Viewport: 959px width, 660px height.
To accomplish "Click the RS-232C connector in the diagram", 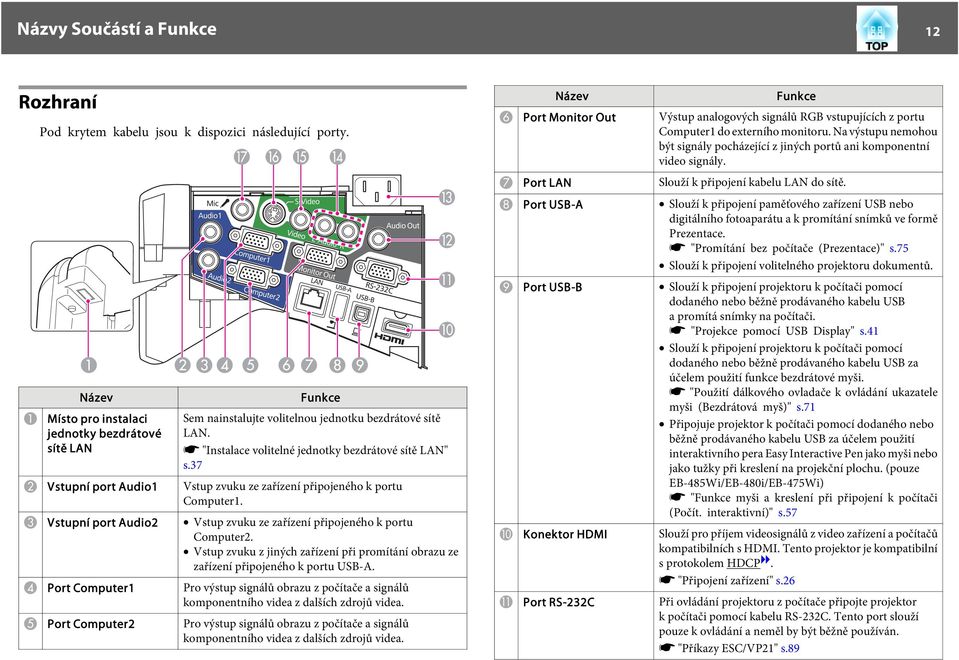I will point(382,272).
